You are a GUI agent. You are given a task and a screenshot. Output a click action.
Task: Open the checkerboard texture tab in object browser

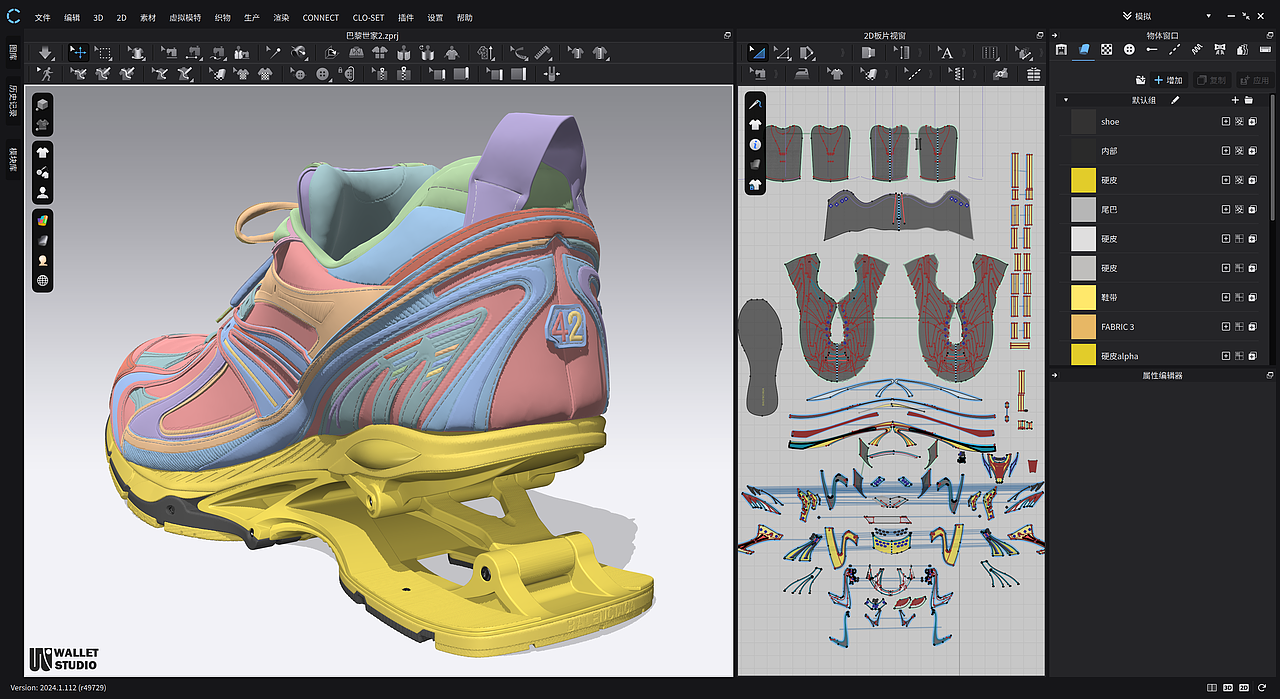[1107, 49]
